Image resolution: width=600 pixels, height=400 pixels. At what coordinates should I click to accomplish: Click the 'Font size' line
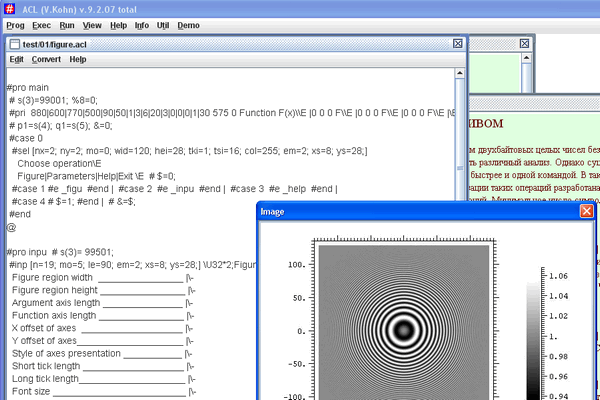click(104, 391)
